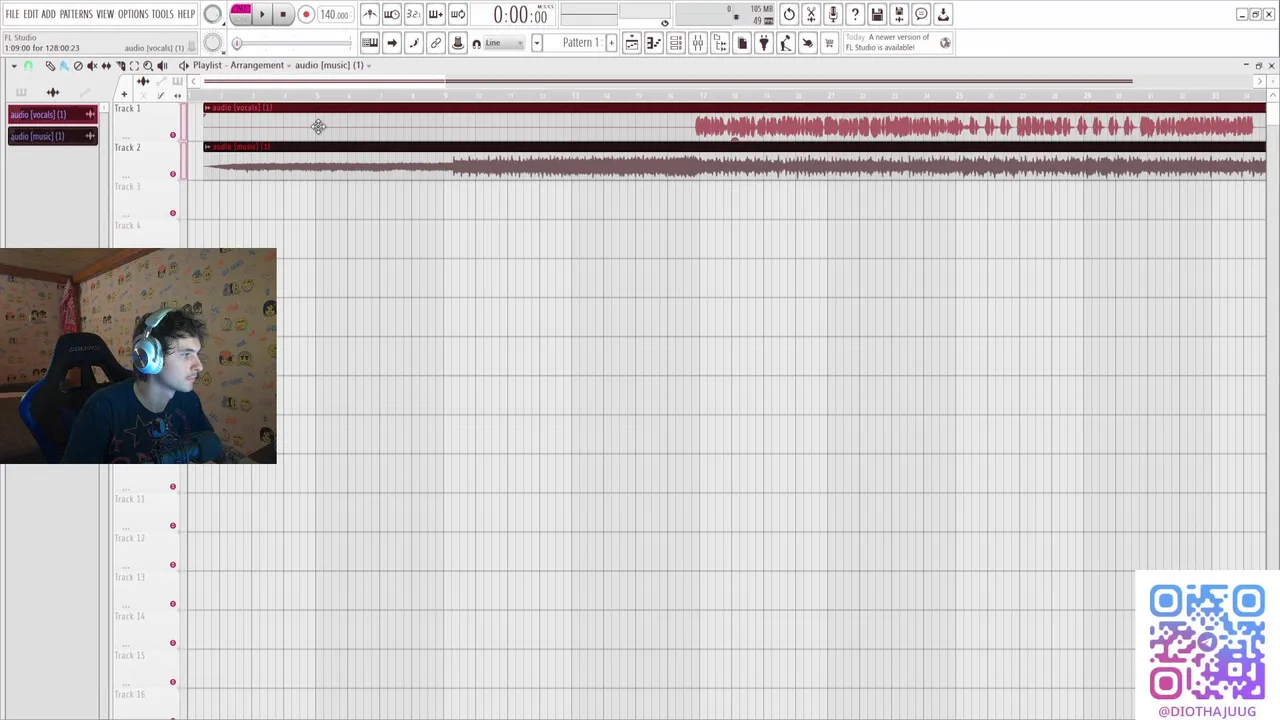Click the Stop button in transport
1280x720 pixels.
(282, 15)
